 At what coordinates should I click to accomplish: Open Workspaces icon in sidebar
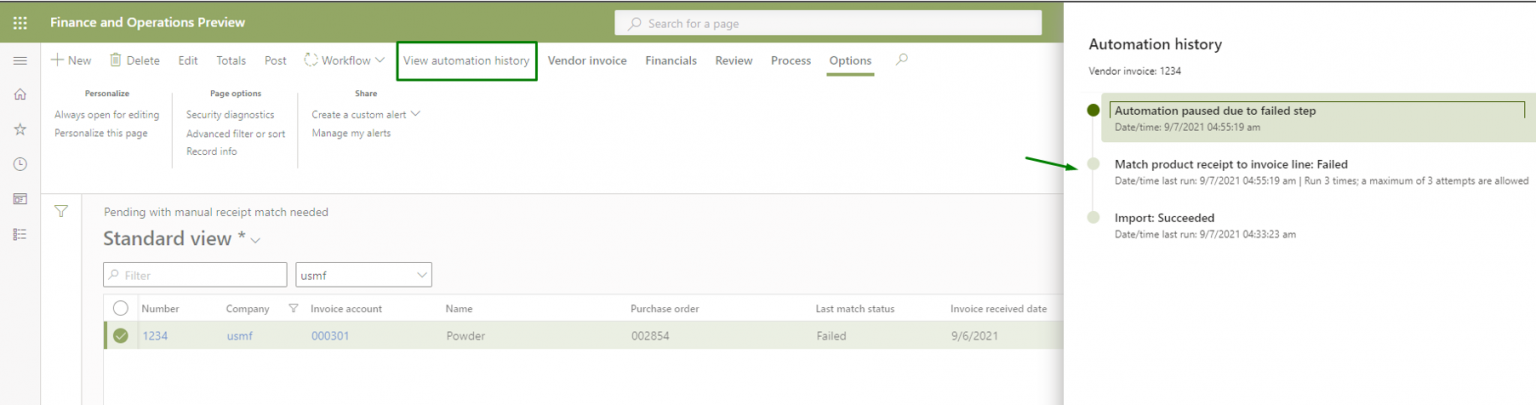point(20,199)
